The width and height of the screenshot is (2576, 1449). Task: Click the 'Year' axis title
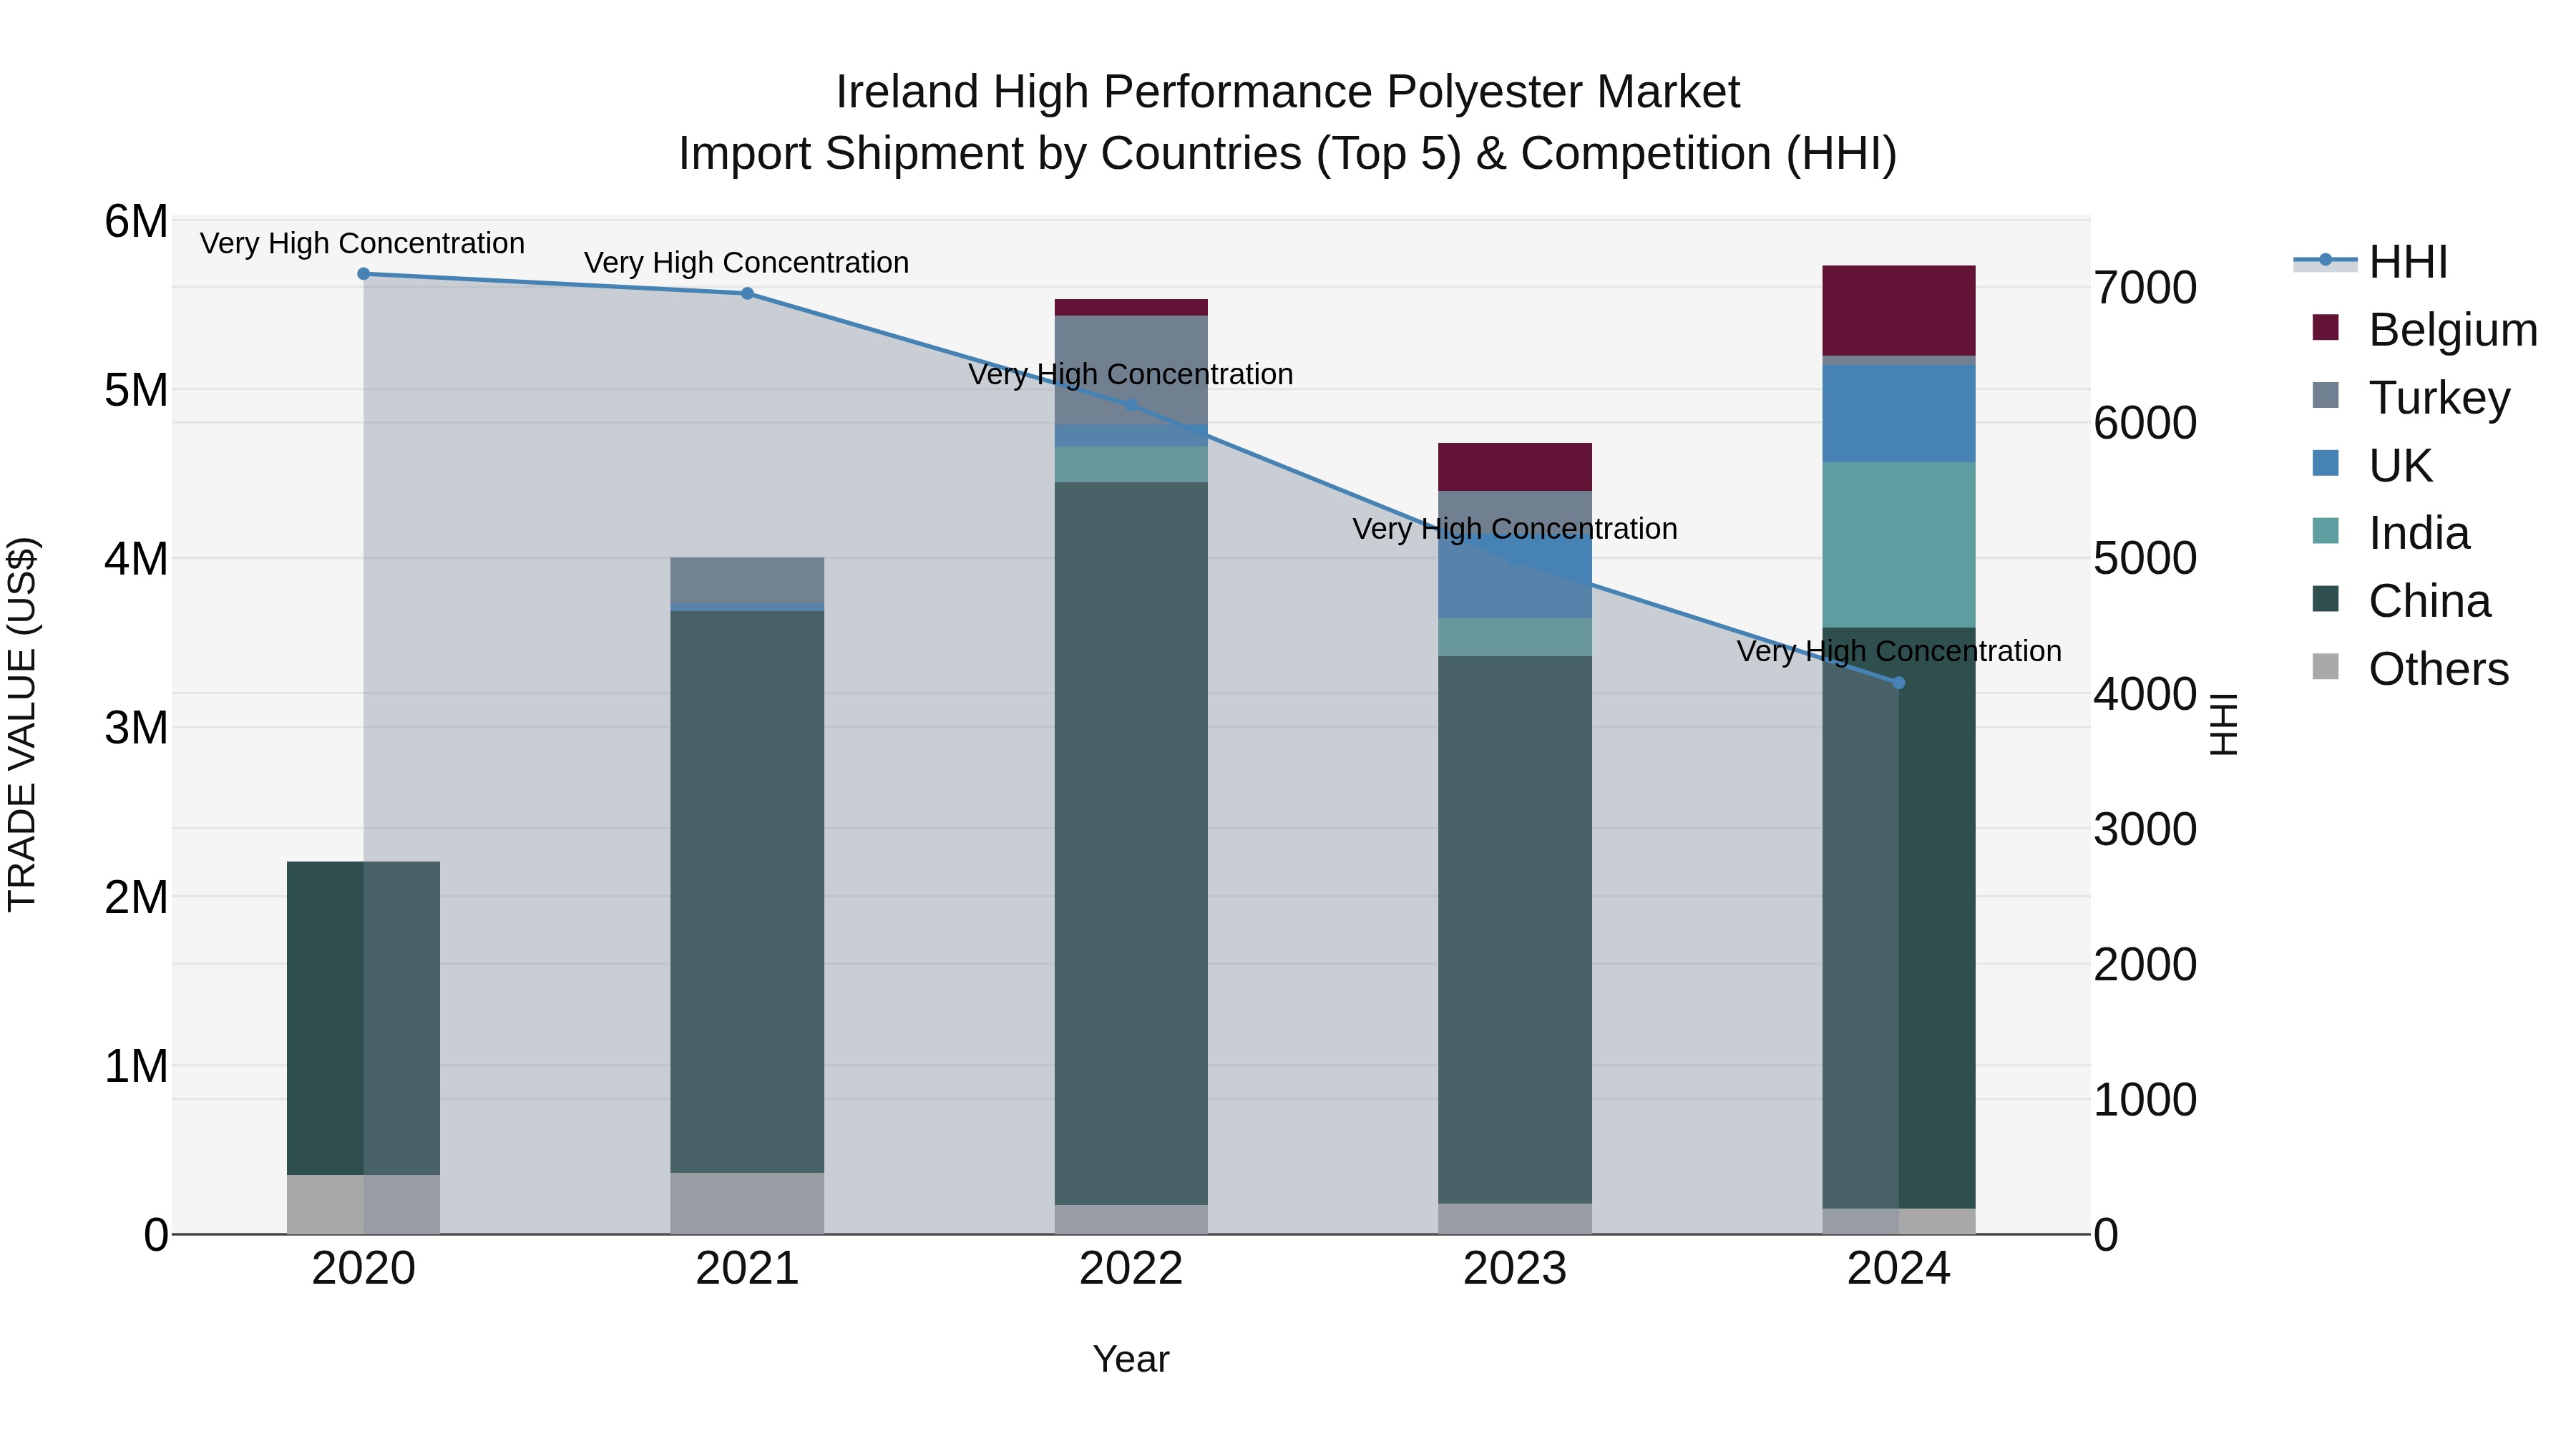click(1131, 1360)
